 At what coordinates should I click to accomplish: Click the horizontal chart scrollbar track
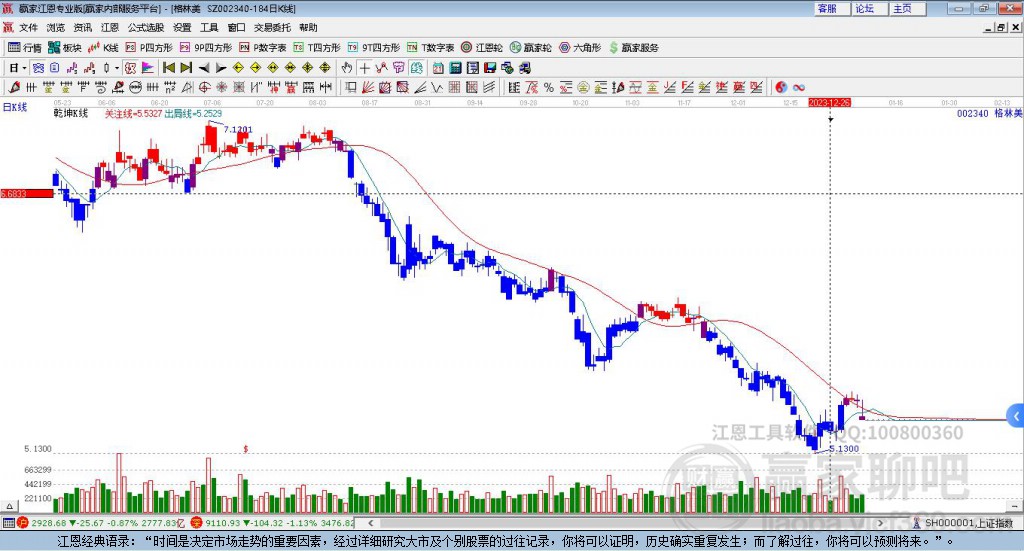[x=624, y=523]
